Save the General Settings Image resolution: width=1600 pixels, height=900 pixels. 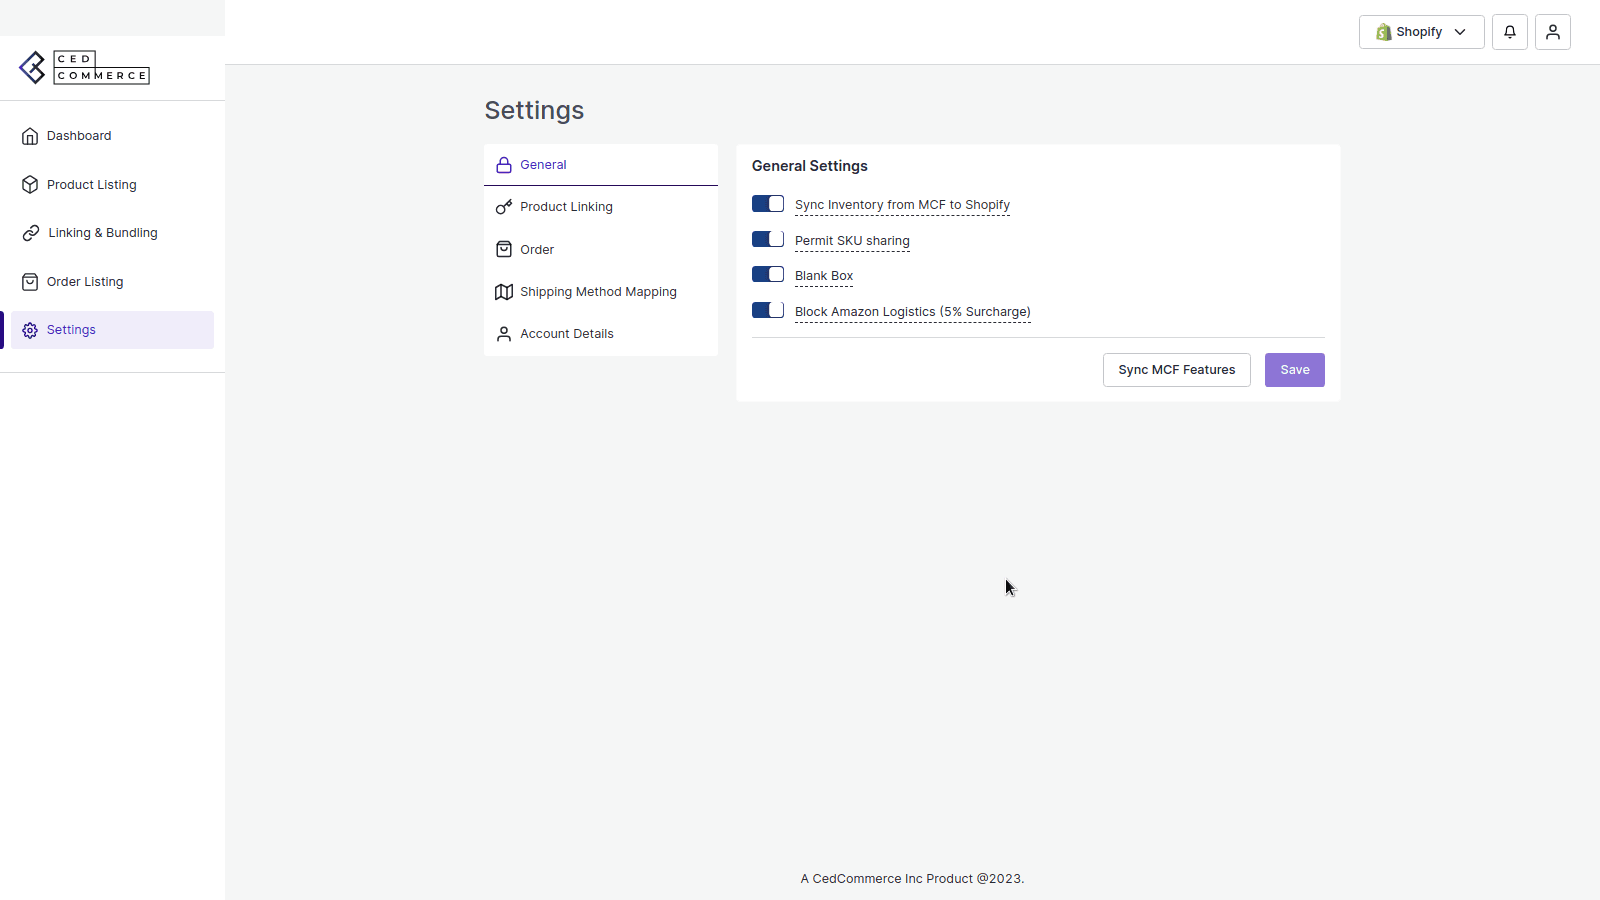coord(1294,369)
